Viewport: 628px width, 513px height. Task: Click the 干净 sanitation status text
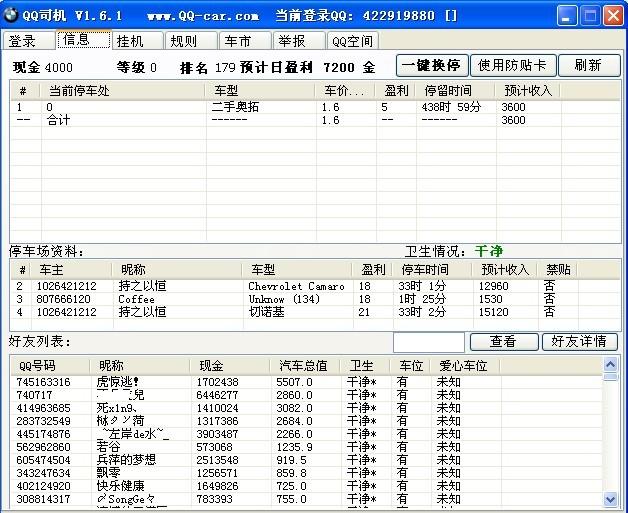point(489,251)
